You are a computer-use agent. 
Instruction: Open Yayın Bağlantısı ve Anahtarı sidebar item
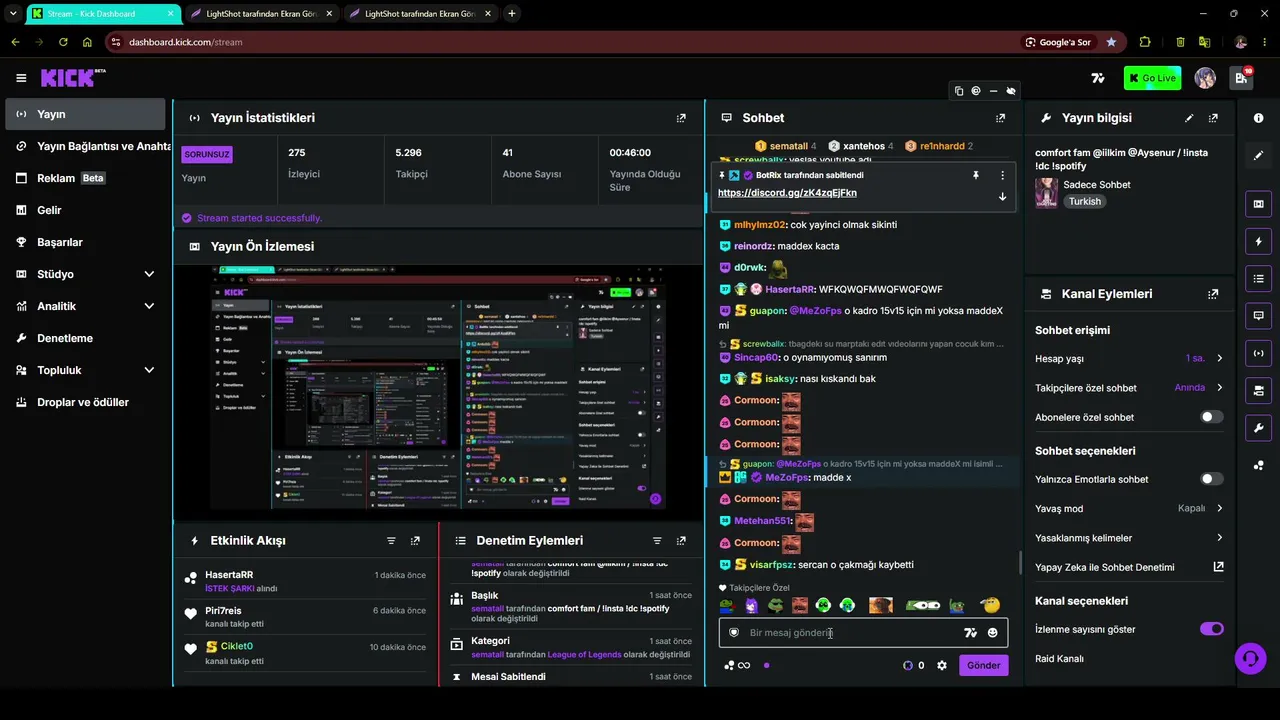tap(85, 146)
